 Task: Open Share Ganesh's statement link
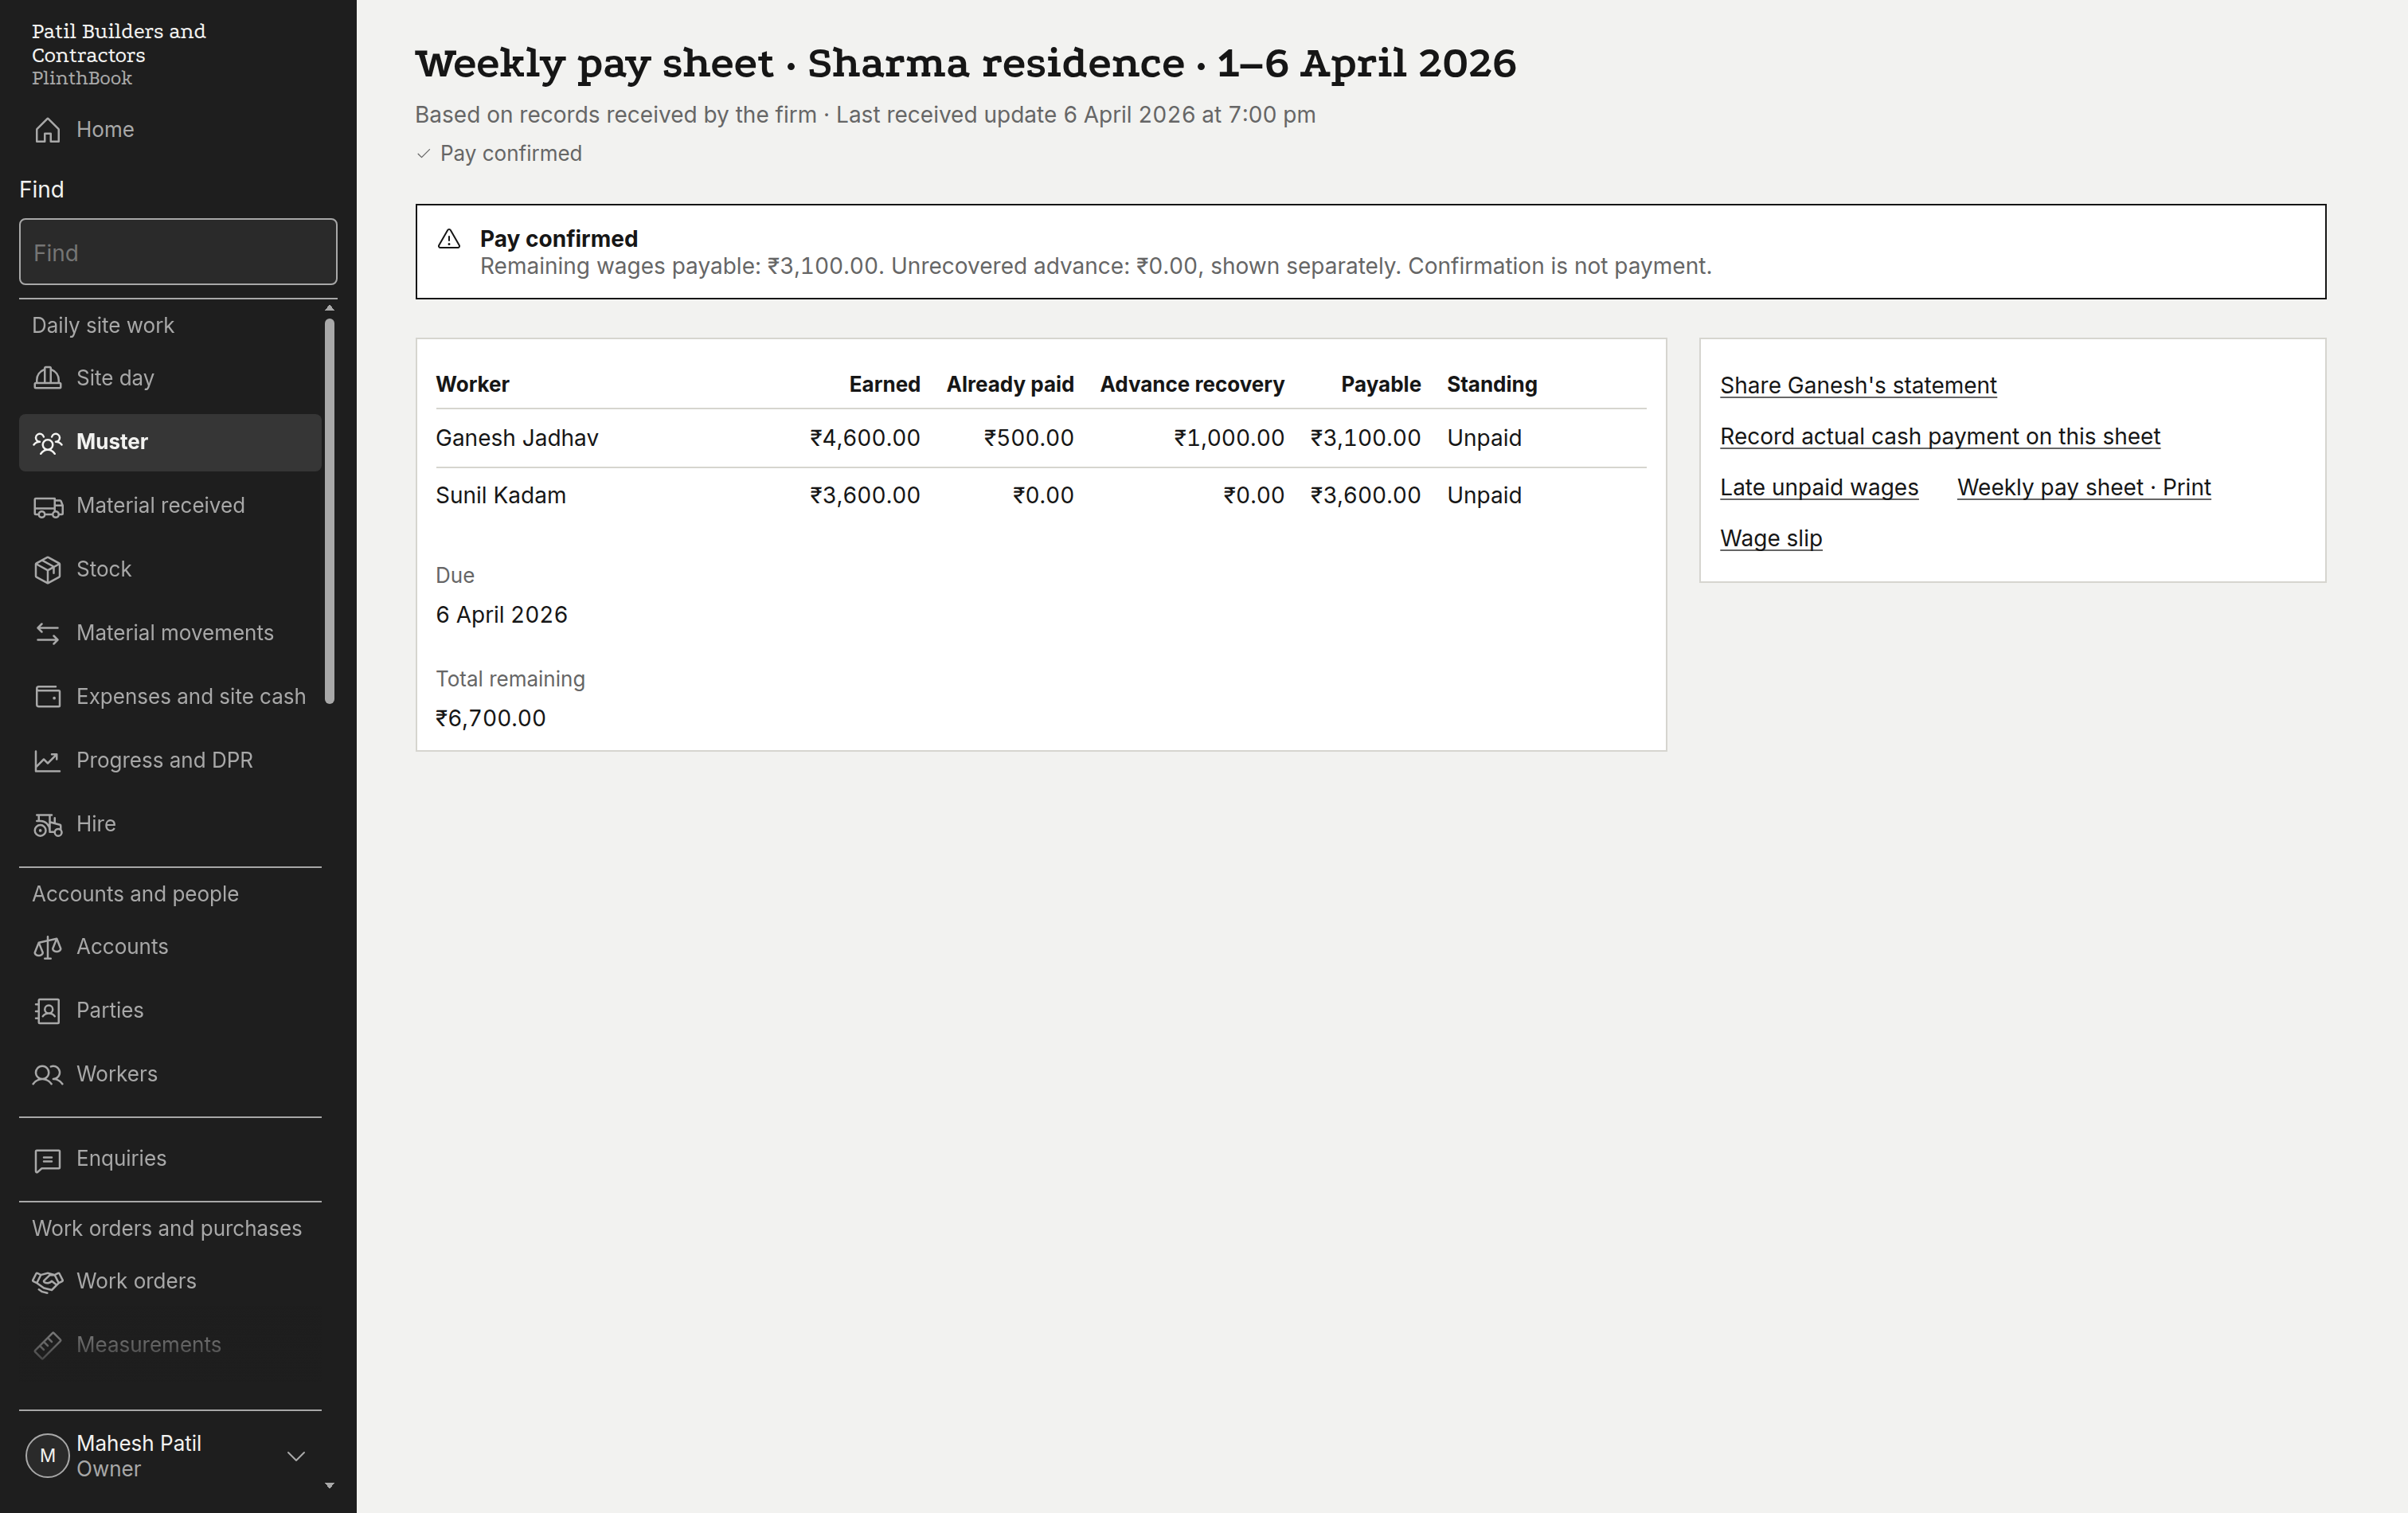coord(1858,386)
